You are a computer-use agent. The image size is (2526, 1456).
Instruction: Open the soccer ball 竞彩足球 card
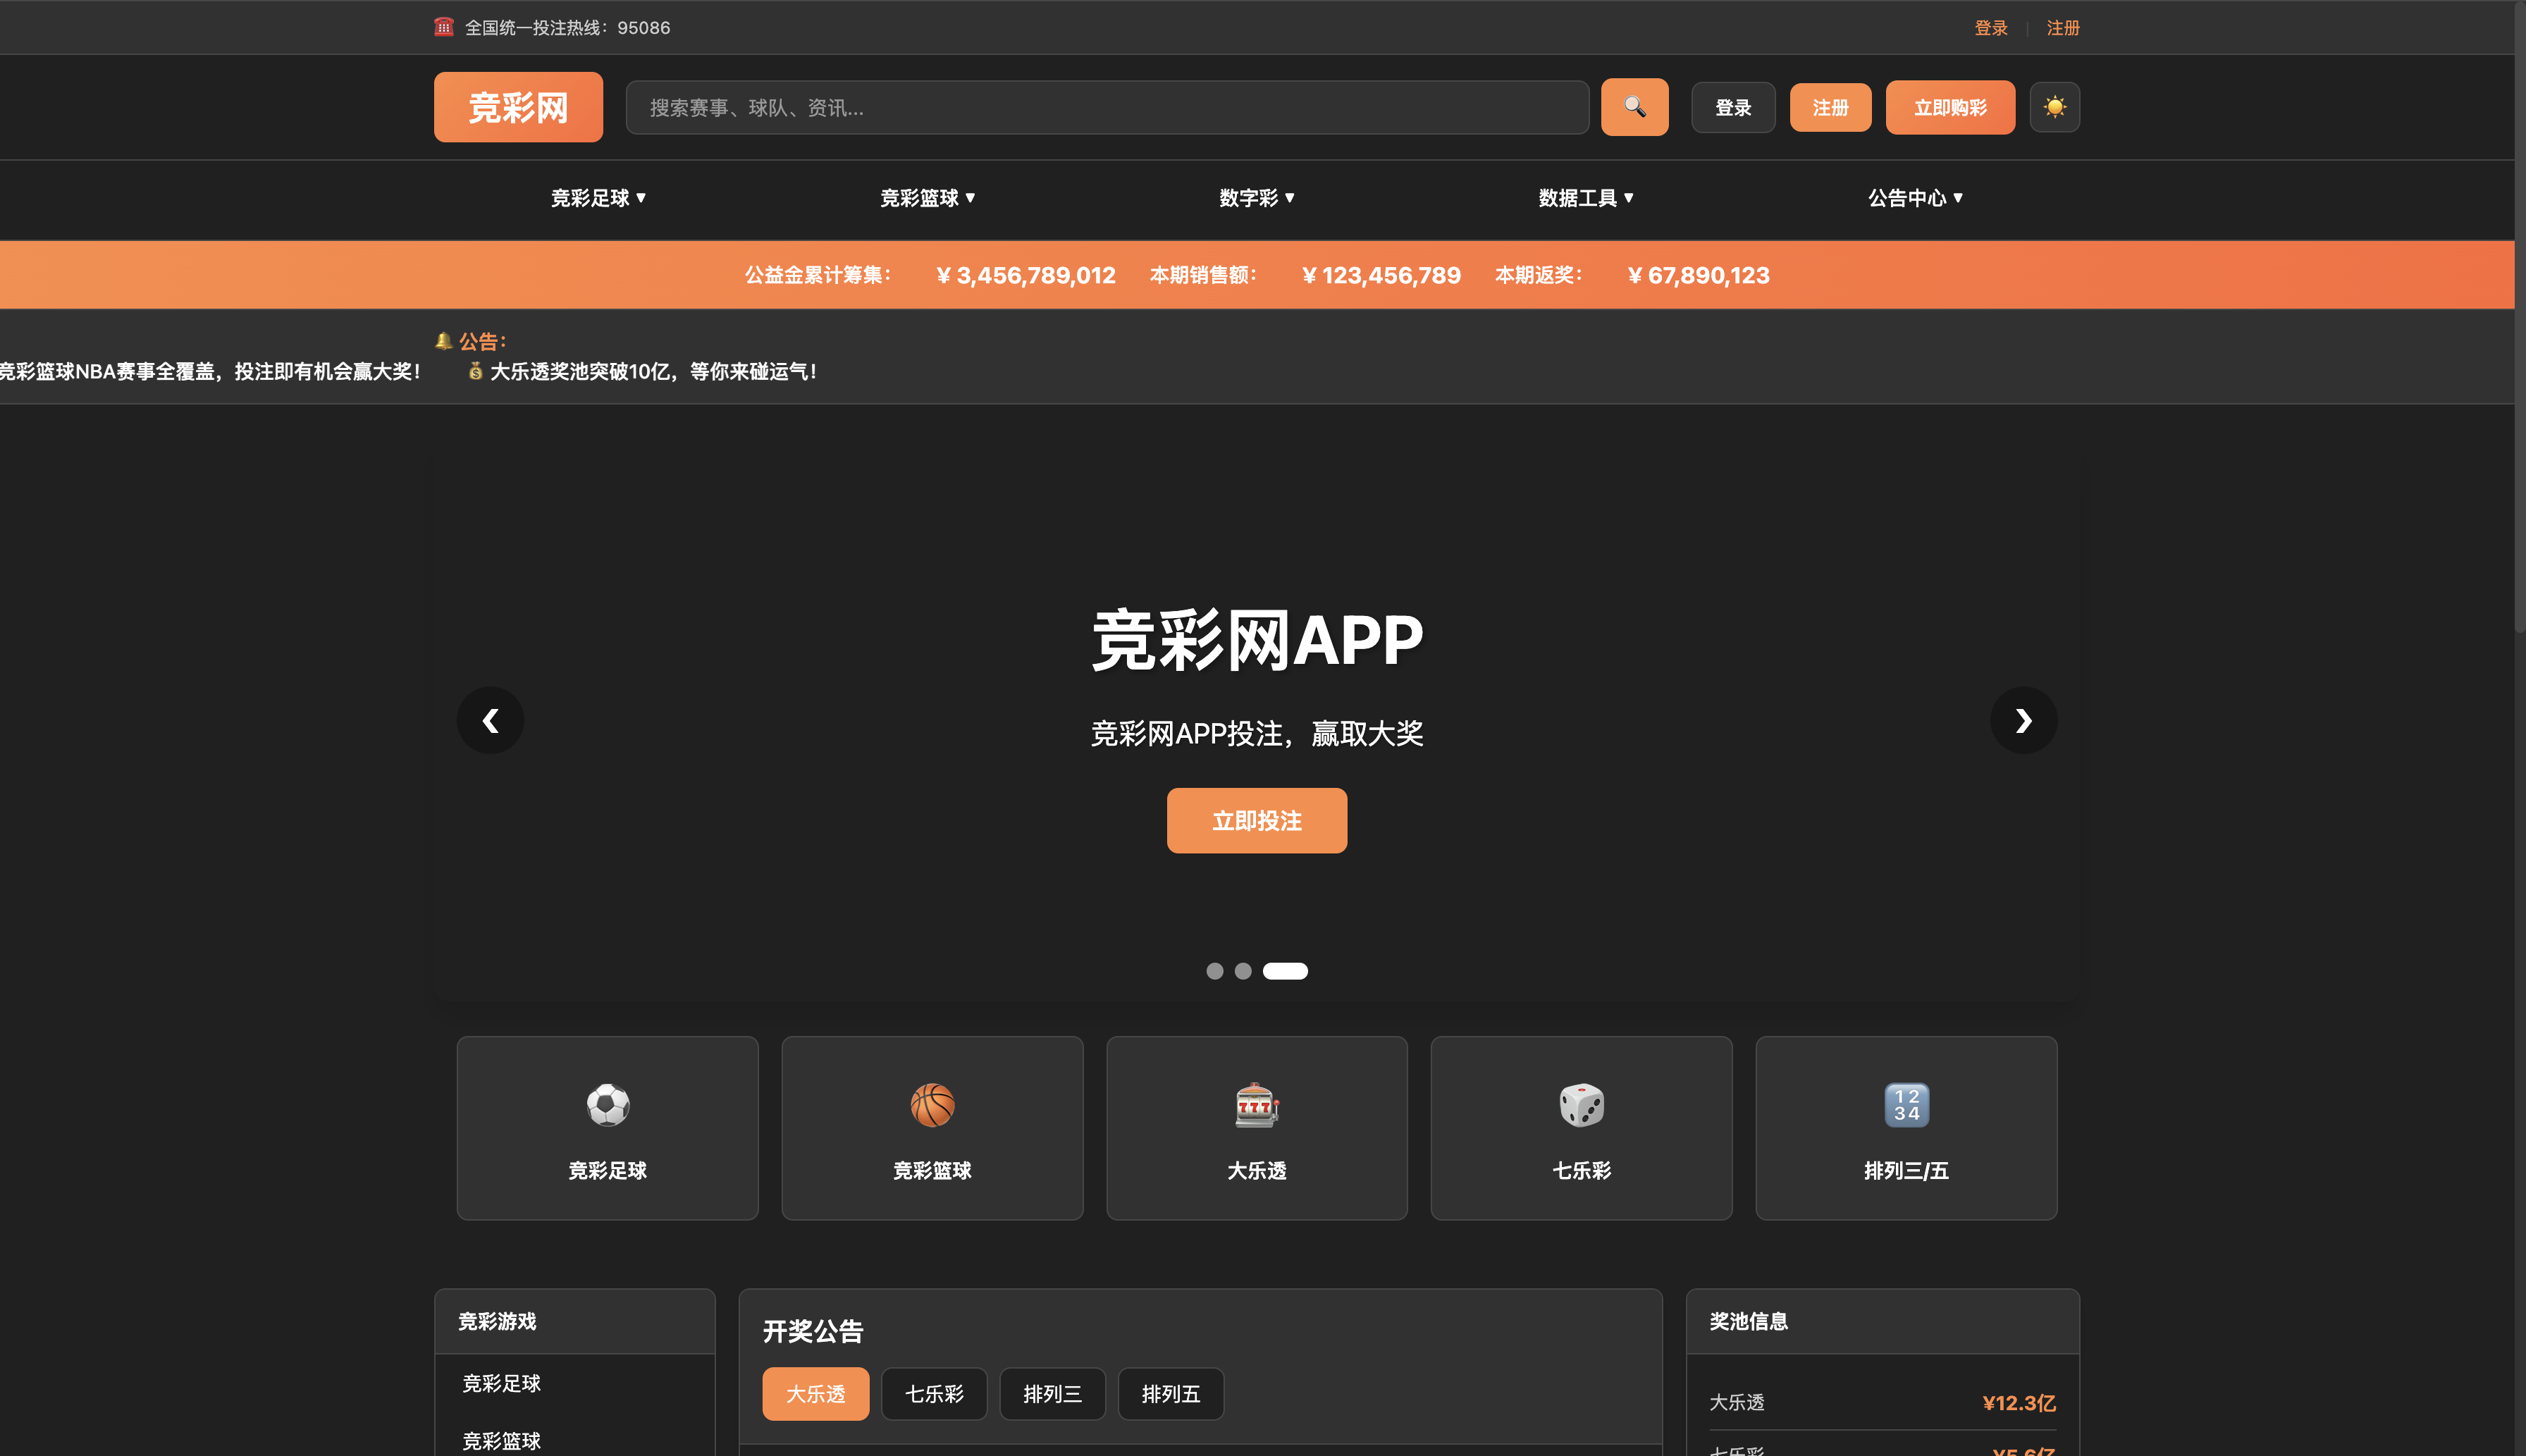point(607,1127)
